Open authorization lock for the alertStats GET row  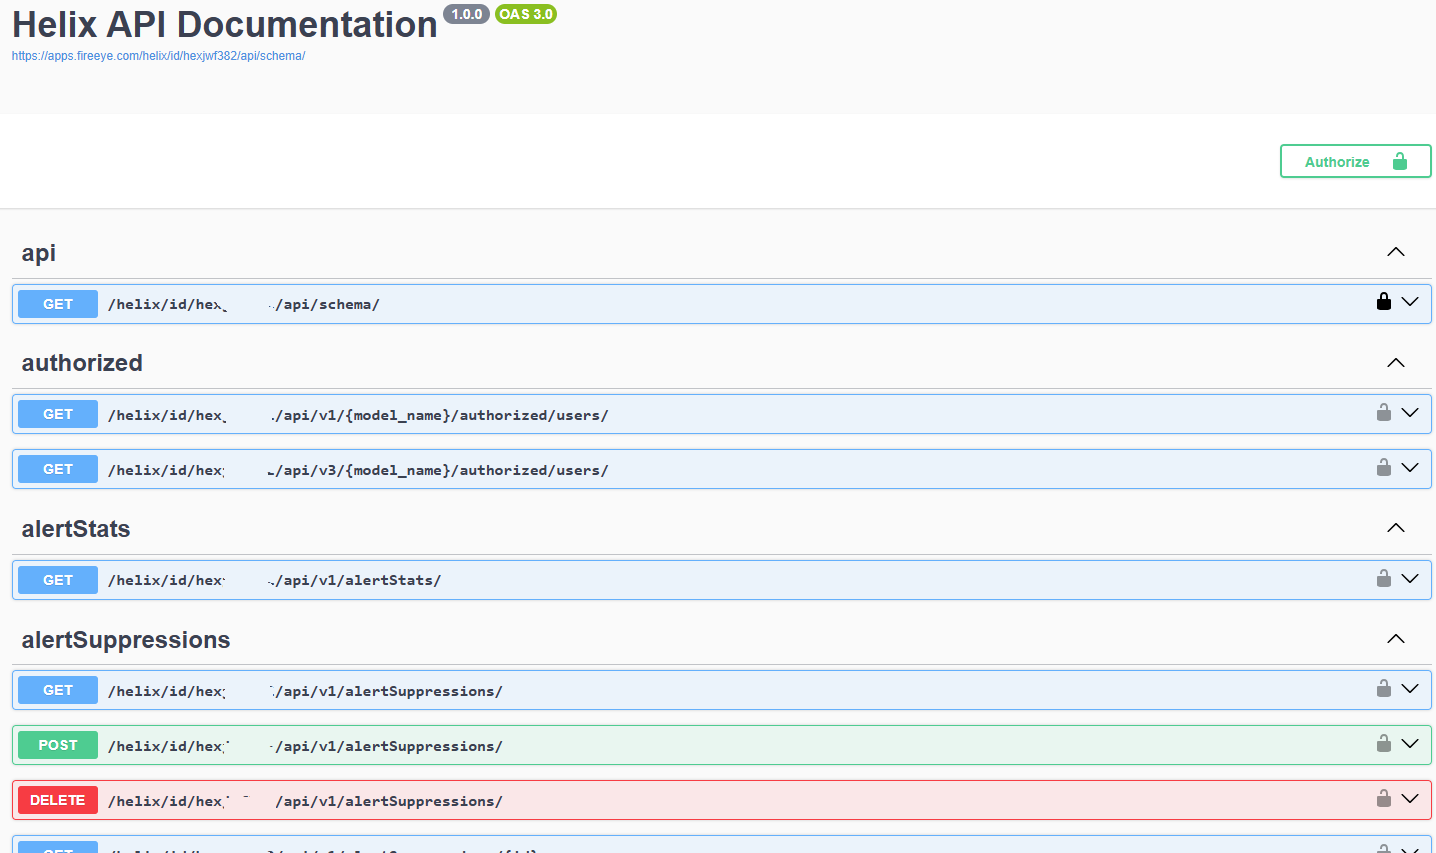tap(1384, 578)
